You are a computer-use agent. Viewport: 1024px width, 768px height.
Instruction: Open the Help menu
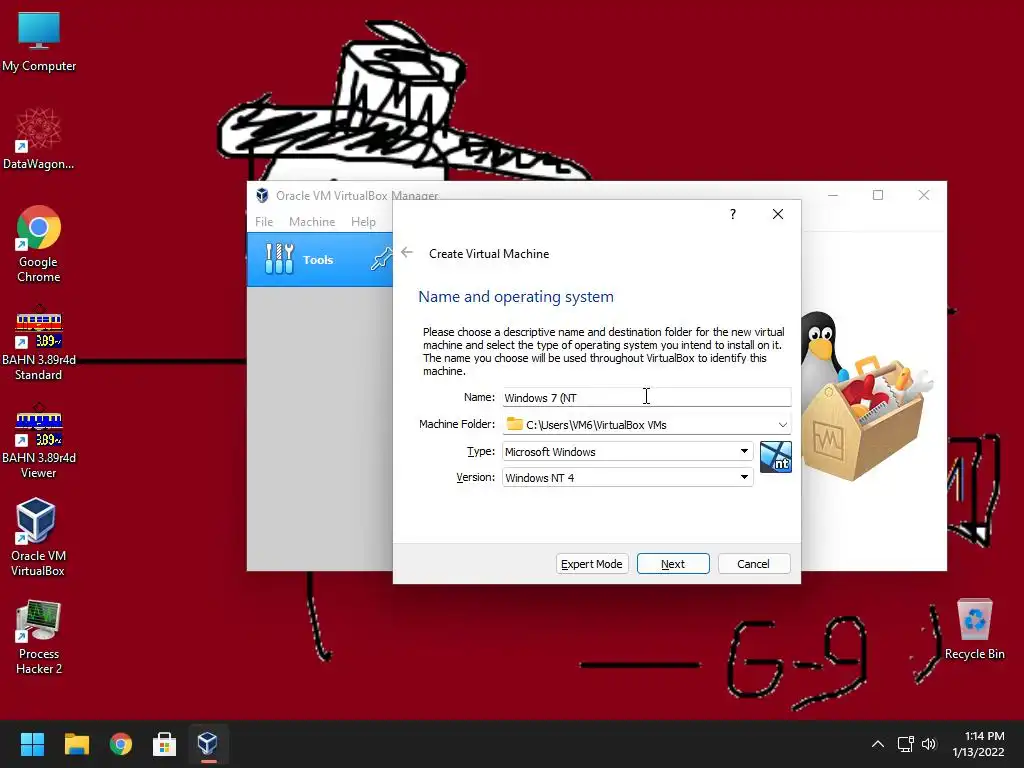[x=363, y=222]
